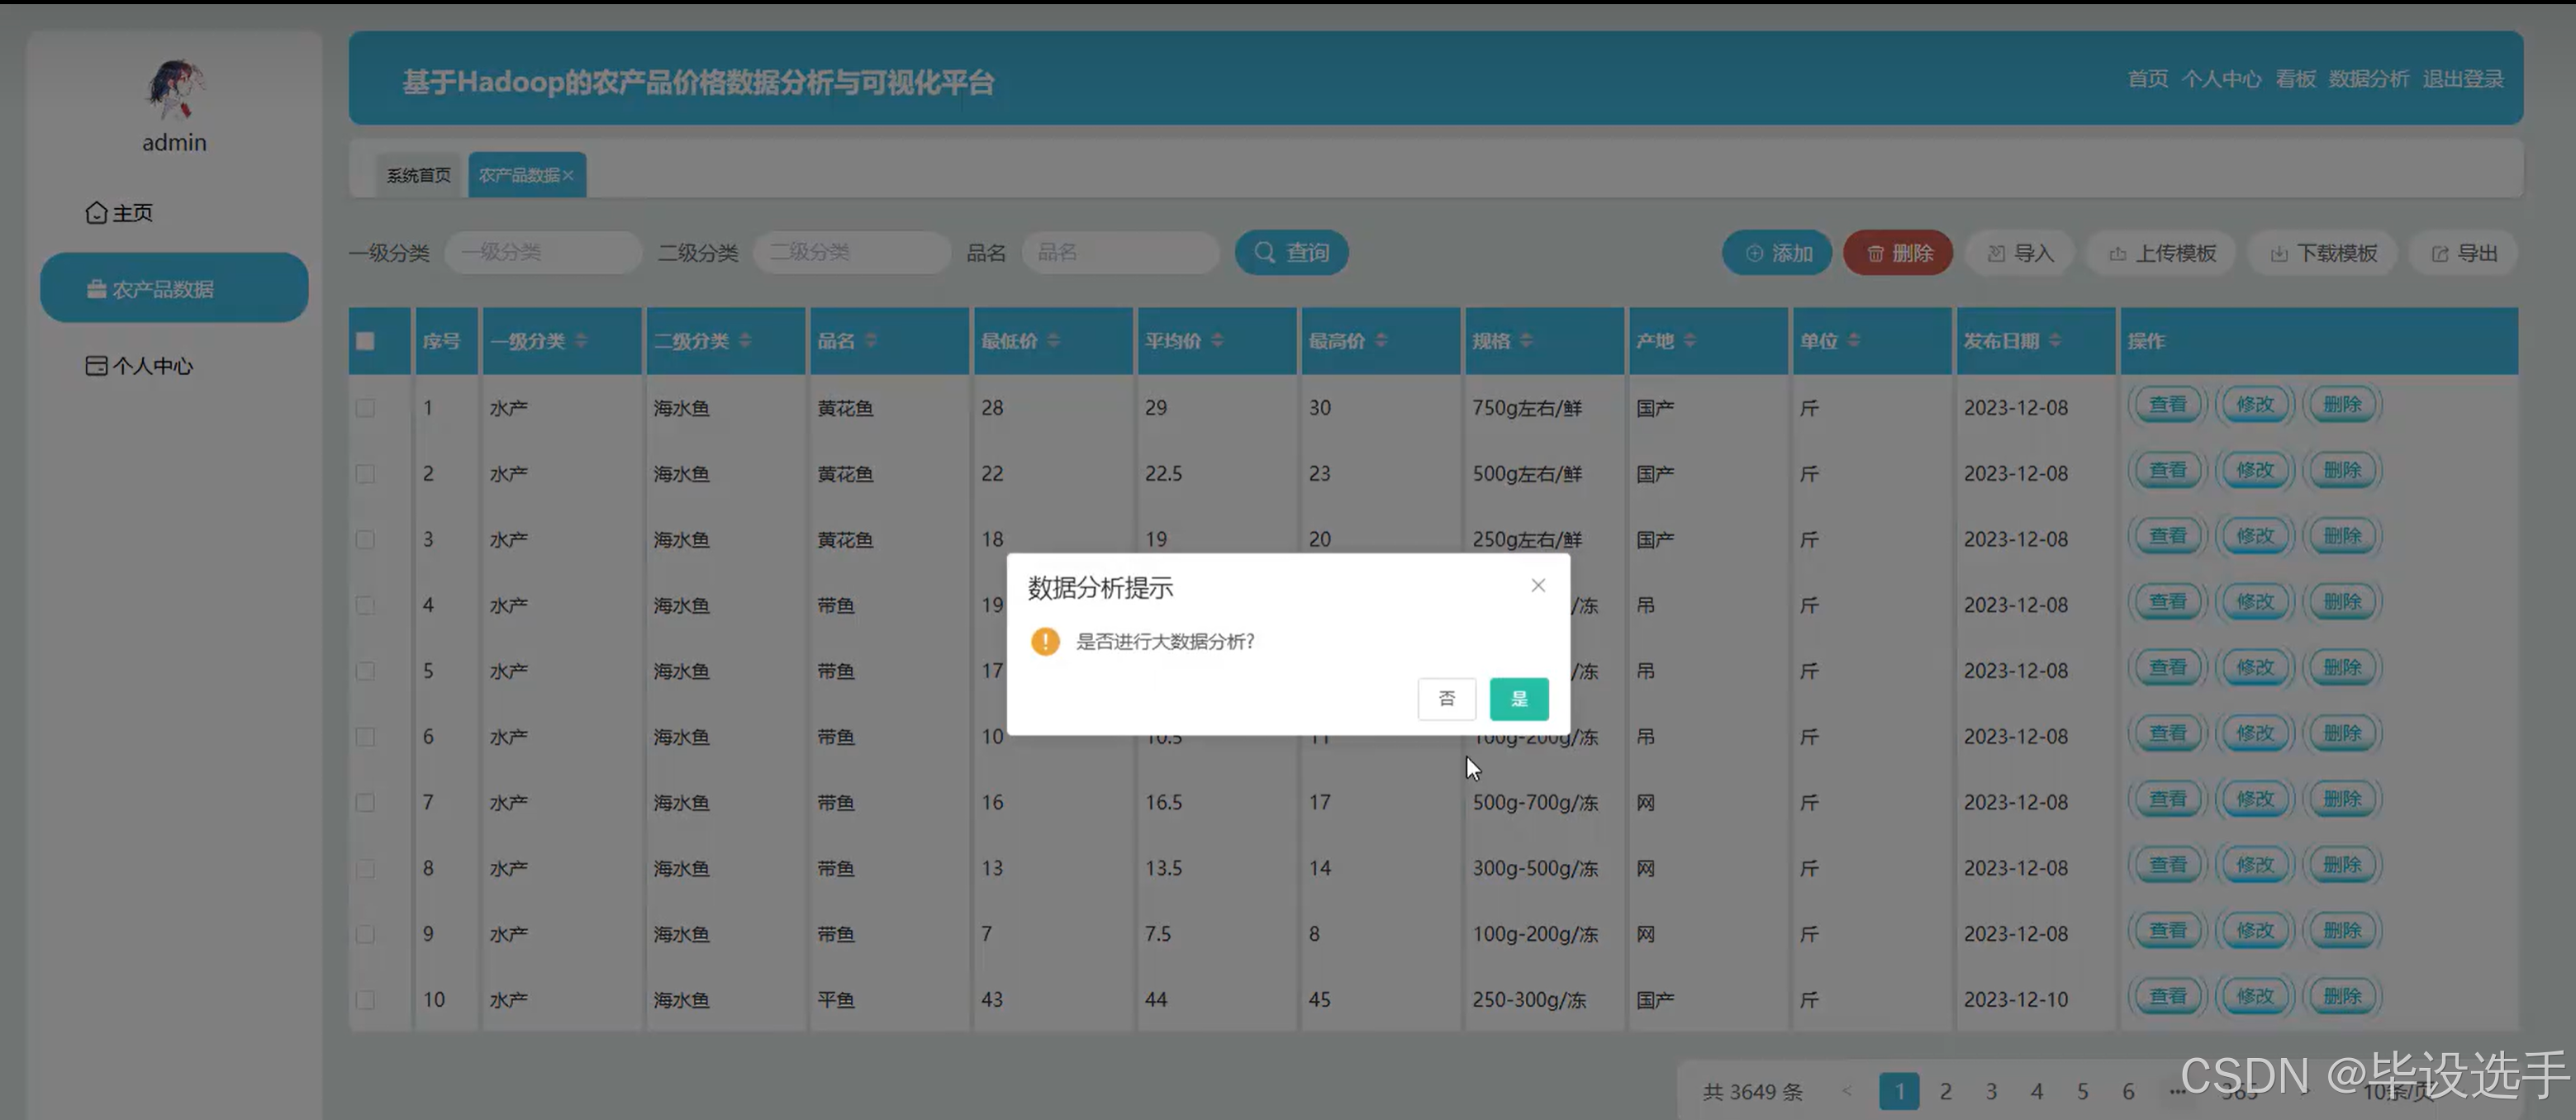Sort by the 发布日期 column arrows
Image resolution: width=2576 pixels, height=1120 pixels.
pyautogui.click(x=2054, y=341)
